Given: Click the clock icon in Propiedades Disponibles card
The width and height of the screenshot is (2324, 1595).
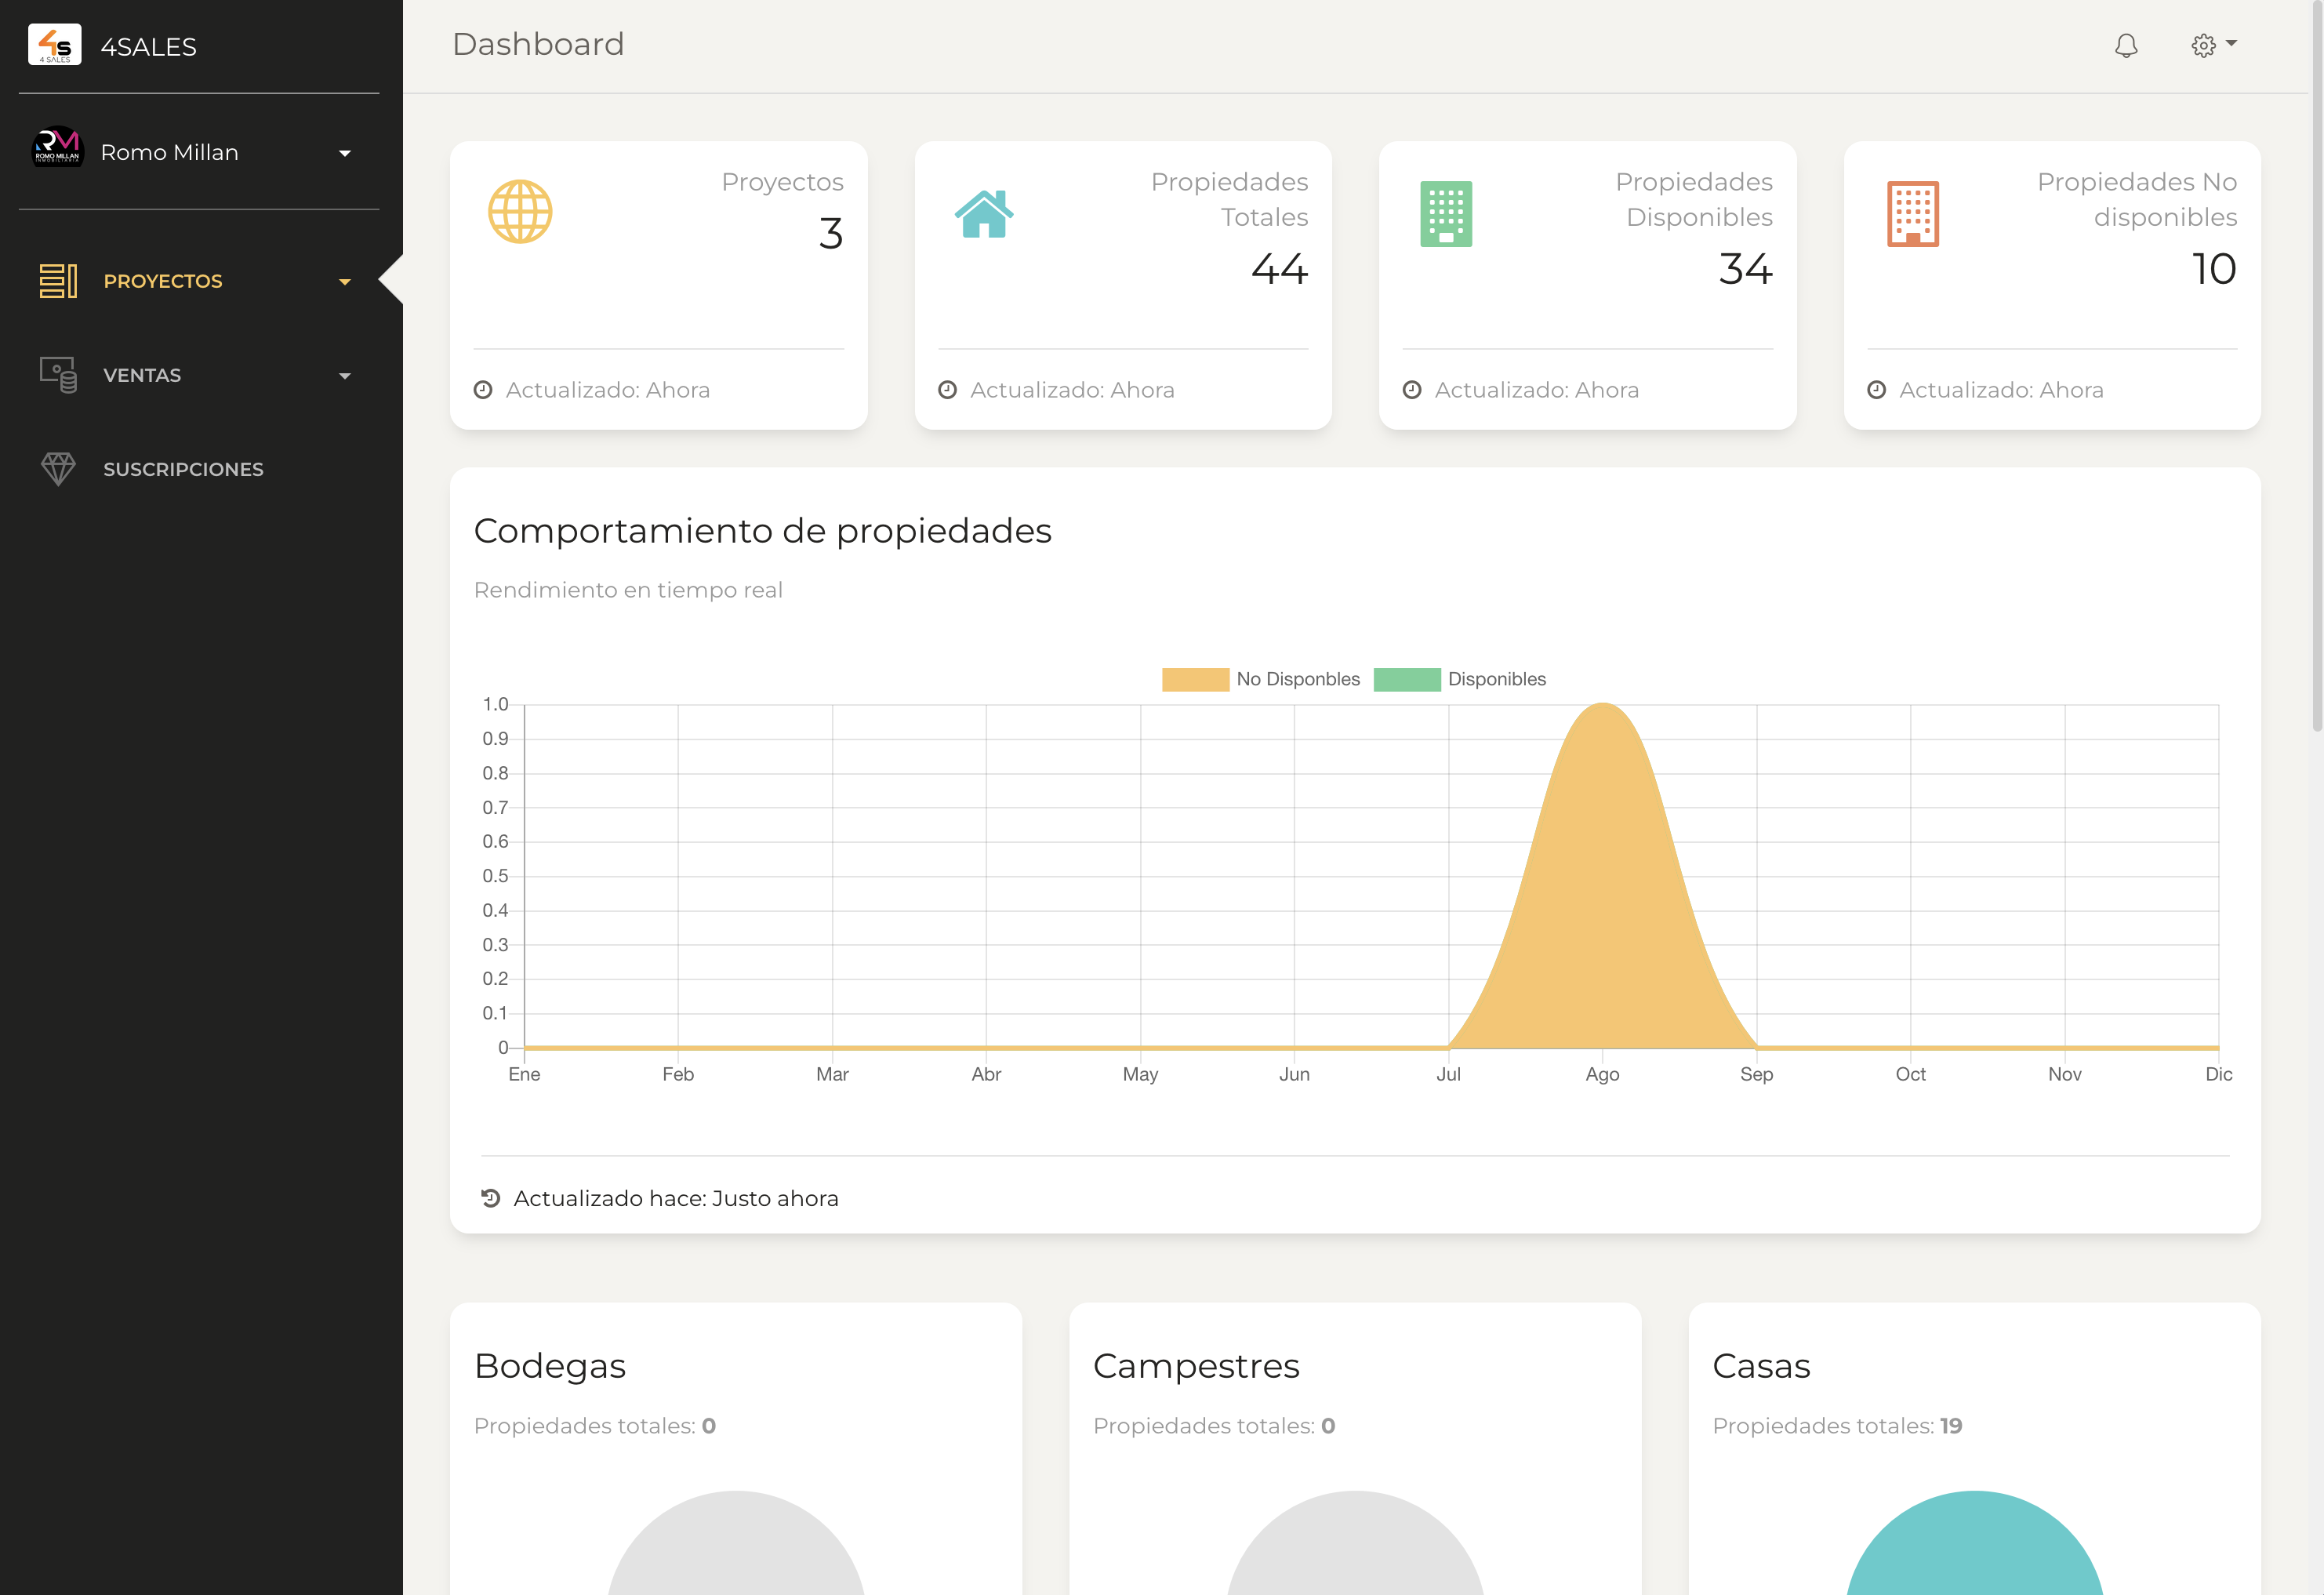Looking at the screenshot, I should tap(1412, 390).
